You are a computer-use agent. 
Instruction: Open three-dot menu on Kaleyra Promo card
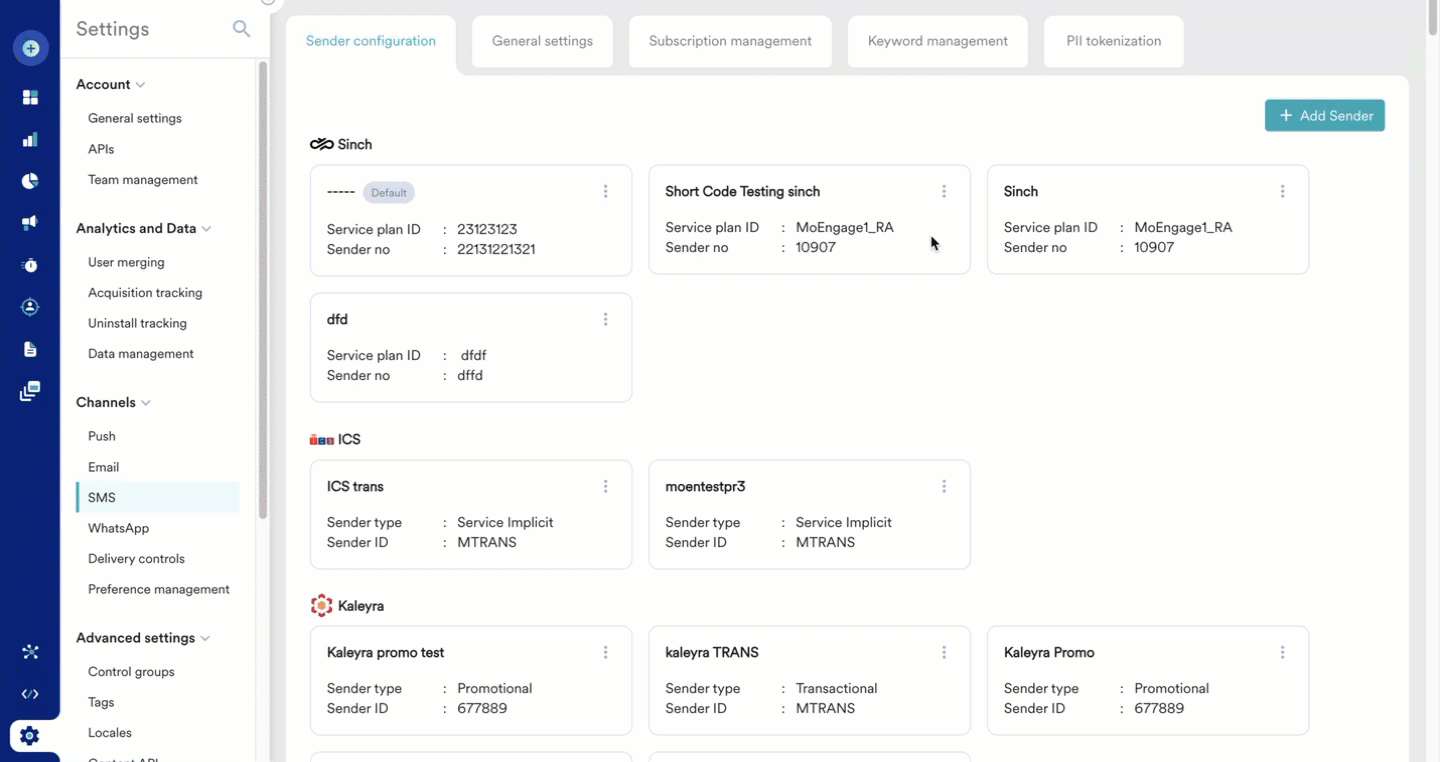click(x=1282, y=652)
